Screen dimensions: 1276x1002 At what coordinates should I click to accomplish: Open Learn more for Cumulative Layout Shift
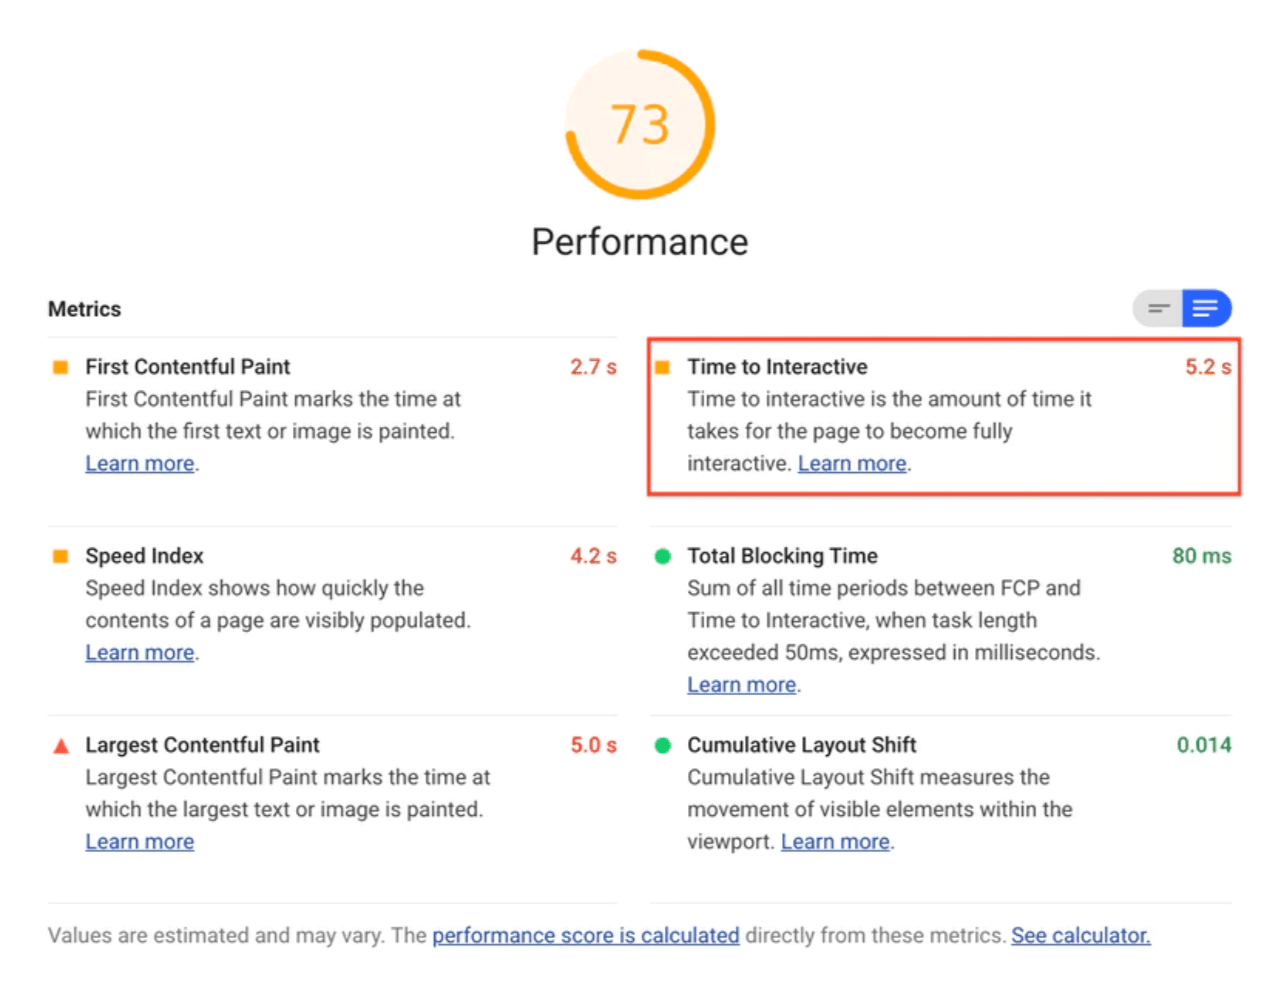pos(835,841)
